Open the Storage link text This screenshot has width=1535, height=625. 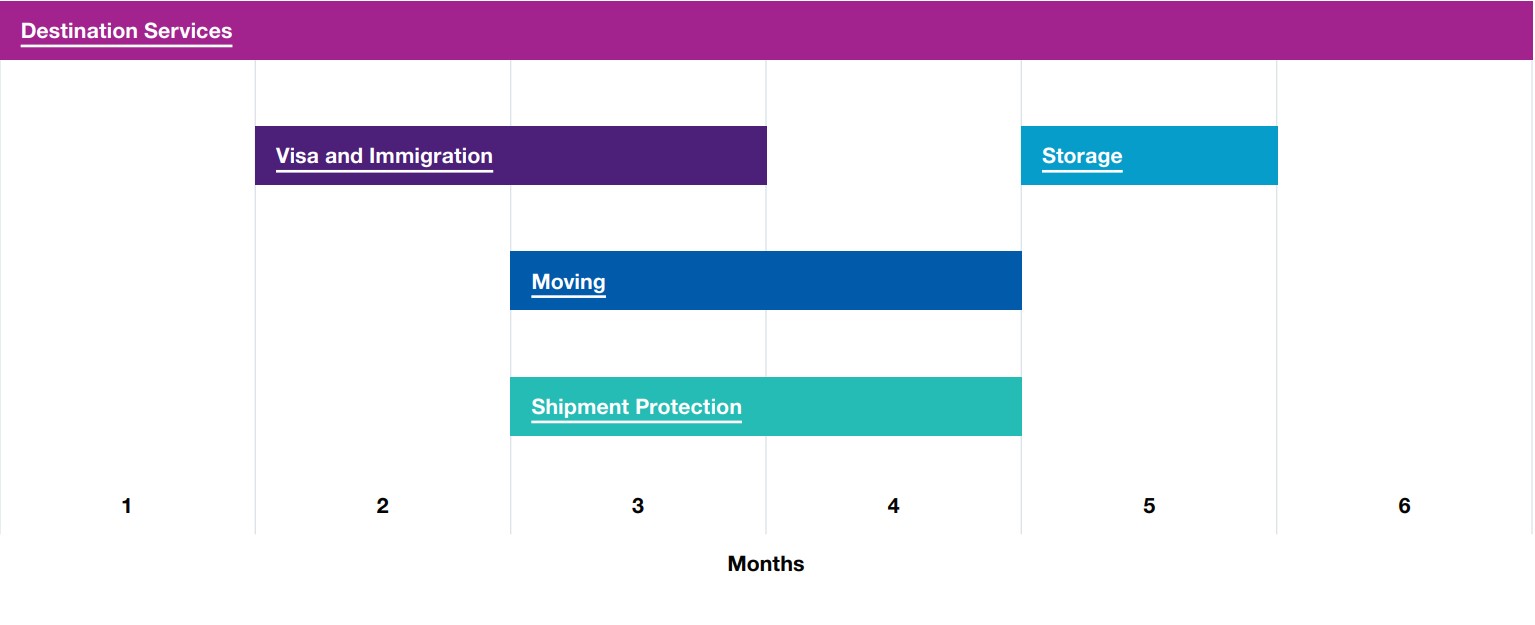[x=1082, y=156]
